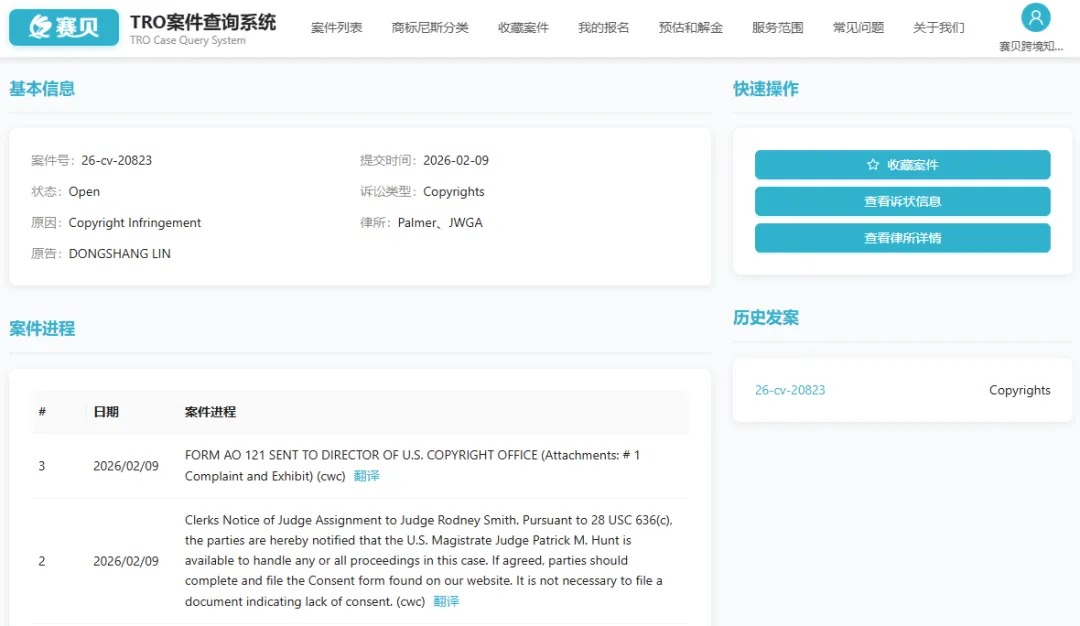Click Copyrights label in 历史发案 panel

pos(1019,390)
